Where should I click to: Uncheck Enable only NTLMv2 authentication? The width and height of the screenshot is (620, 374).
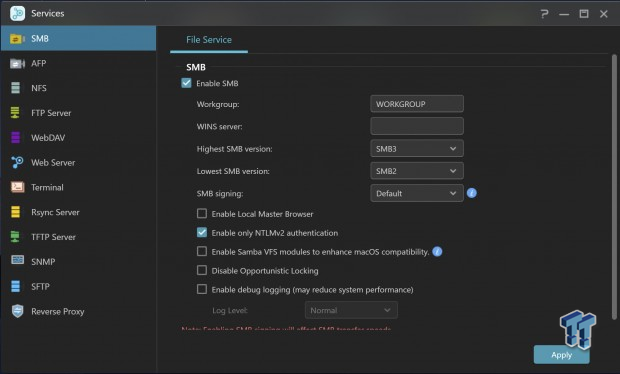[x=202, y=232]
